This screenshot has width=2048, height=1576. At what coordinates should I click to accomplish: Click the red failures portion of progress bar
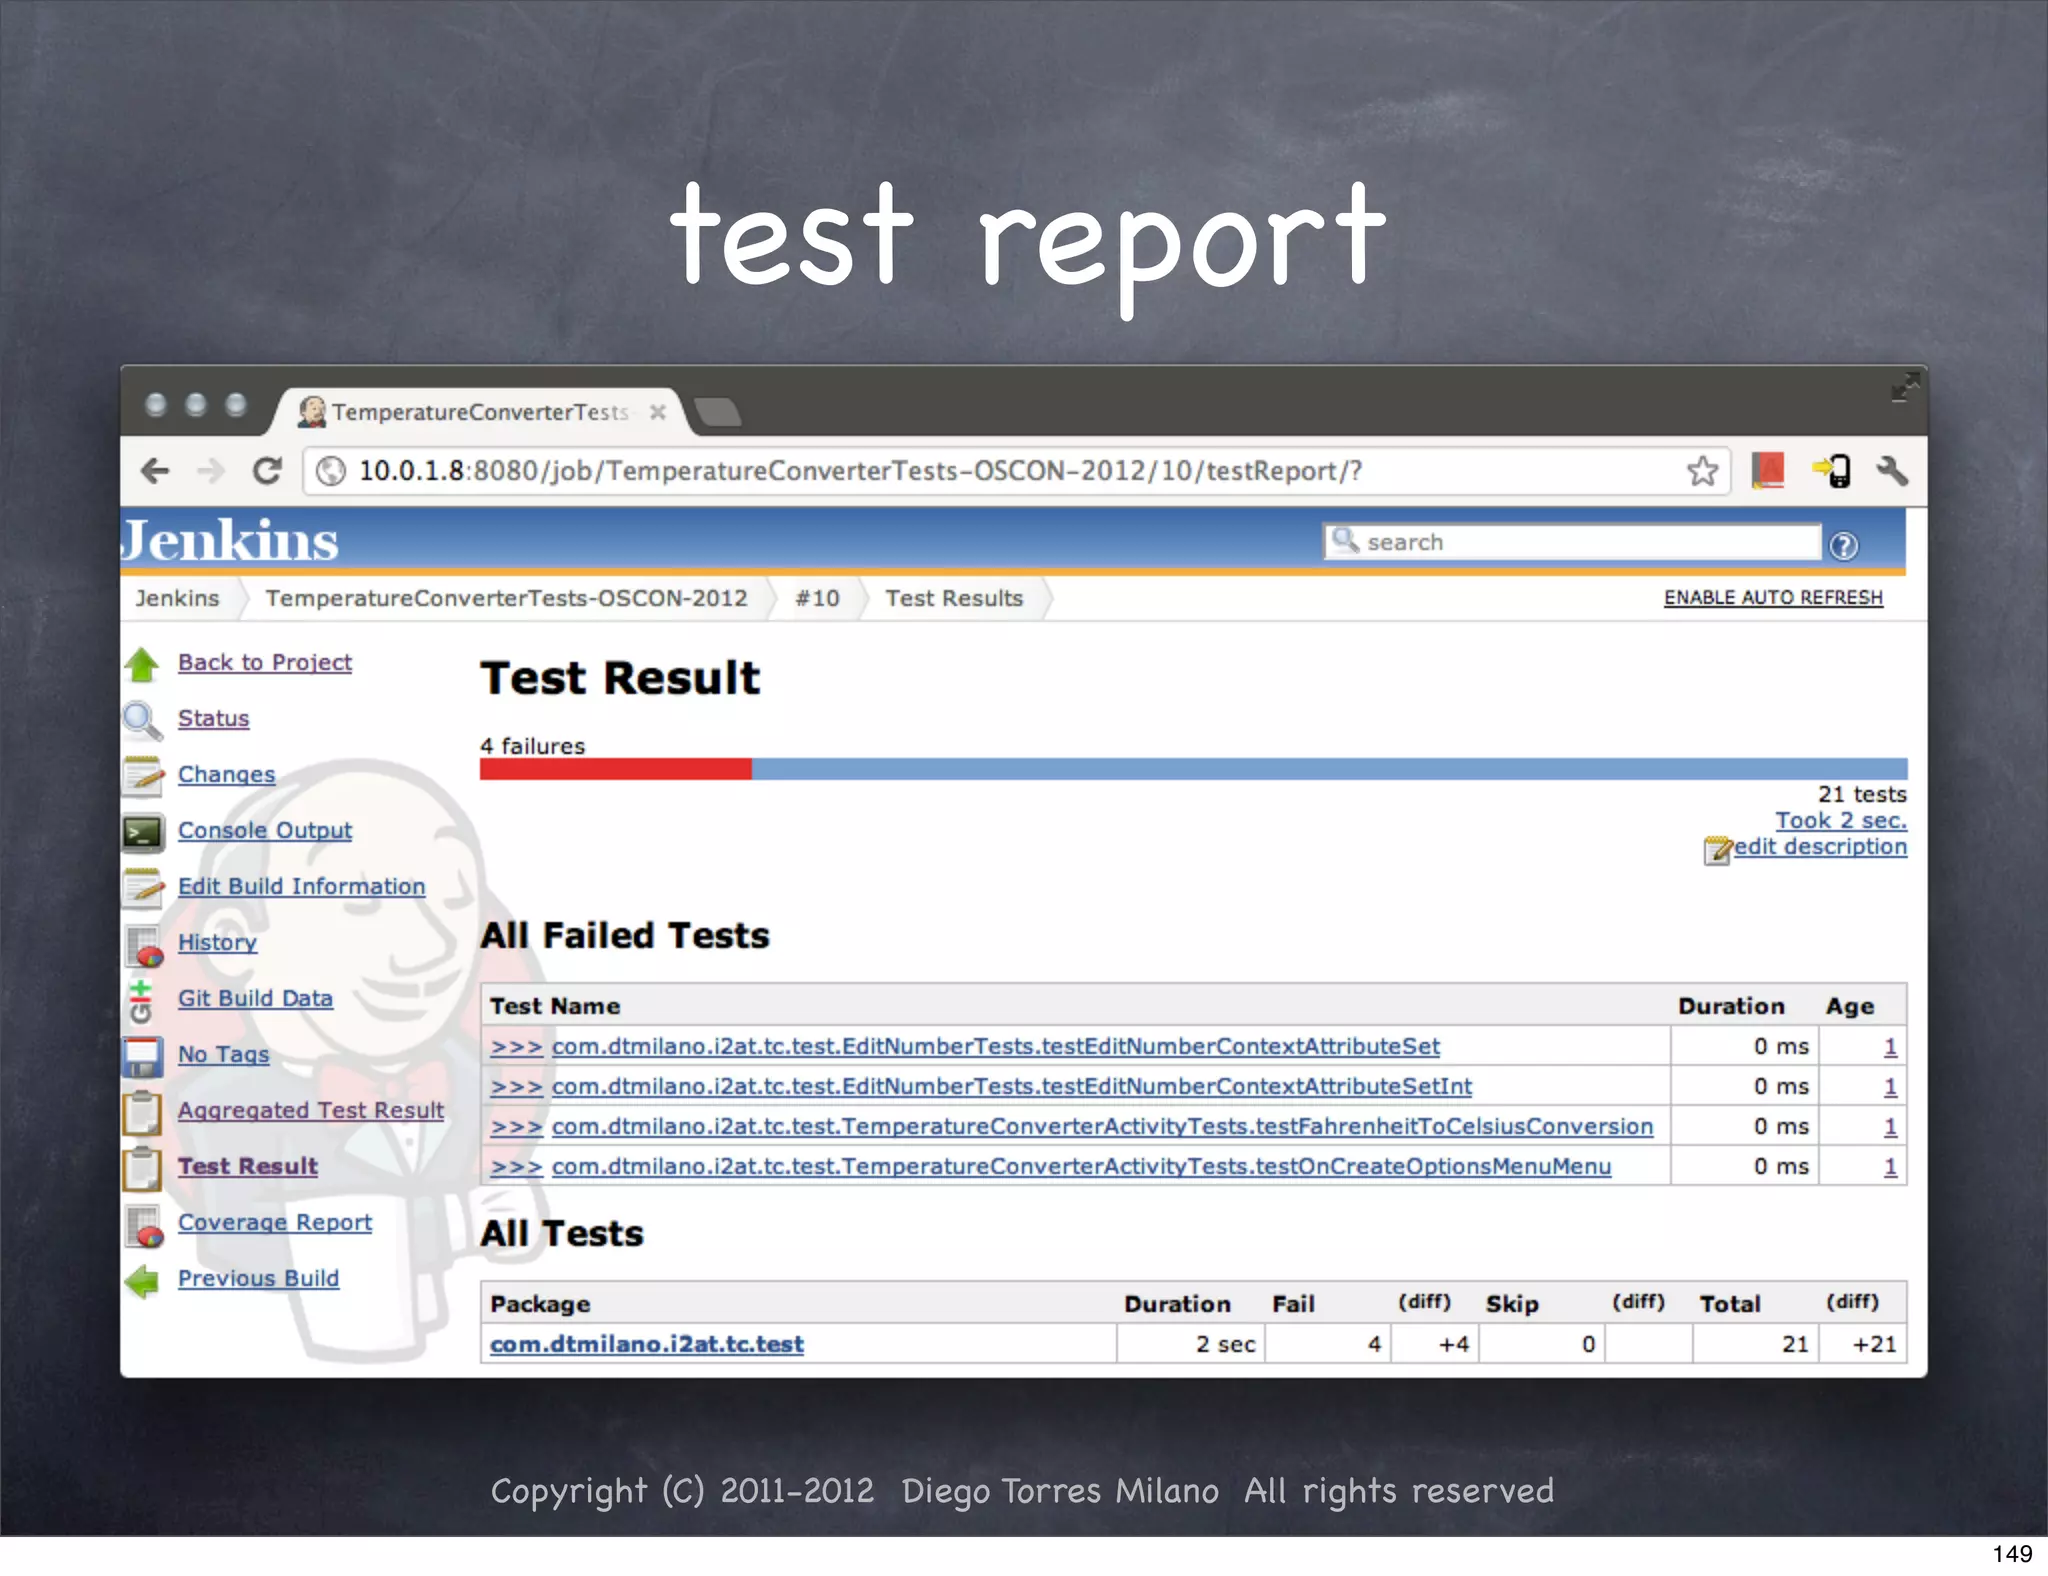(x=615, y=769)
